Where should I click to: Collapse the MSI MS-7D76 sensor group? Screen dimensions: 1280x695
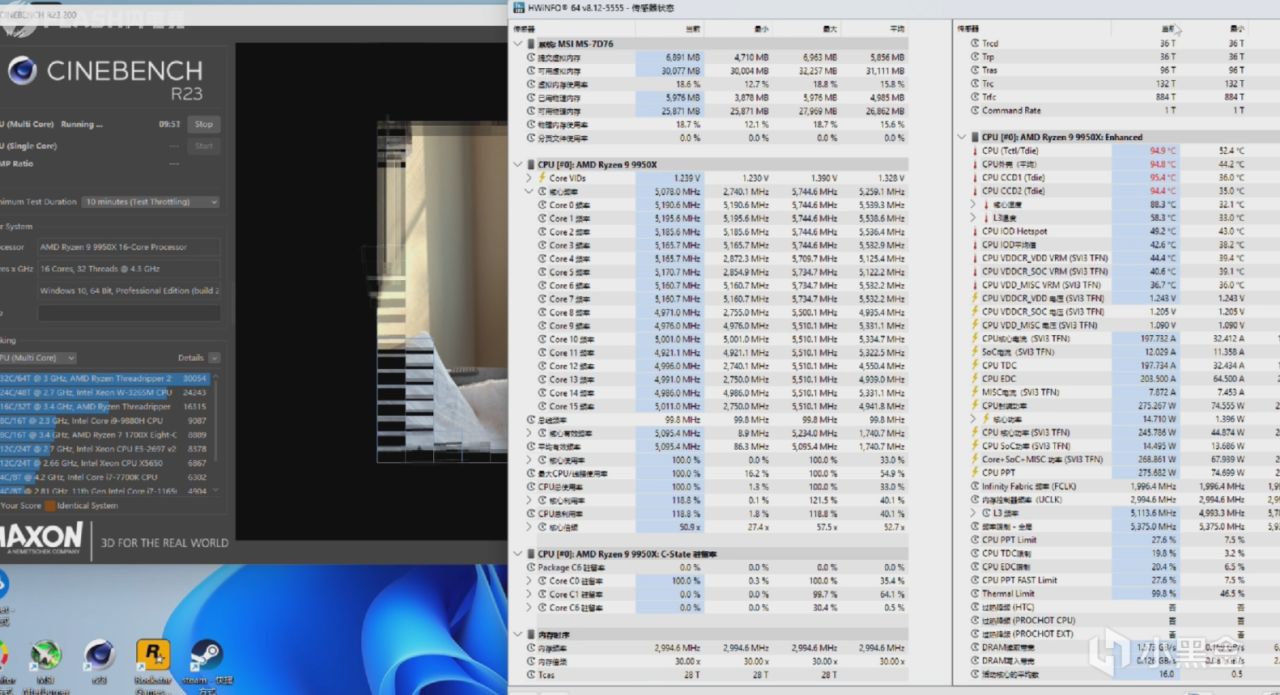point(518,44)
